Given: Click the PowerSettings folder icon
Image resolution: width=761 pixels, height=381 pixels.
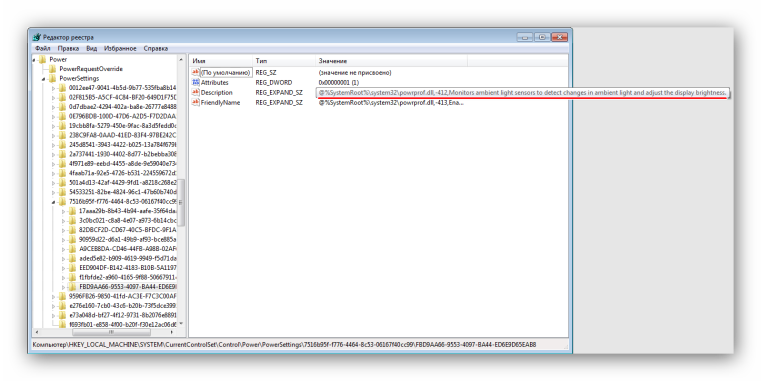Looking at the screenshot, I should pos(52,78).
